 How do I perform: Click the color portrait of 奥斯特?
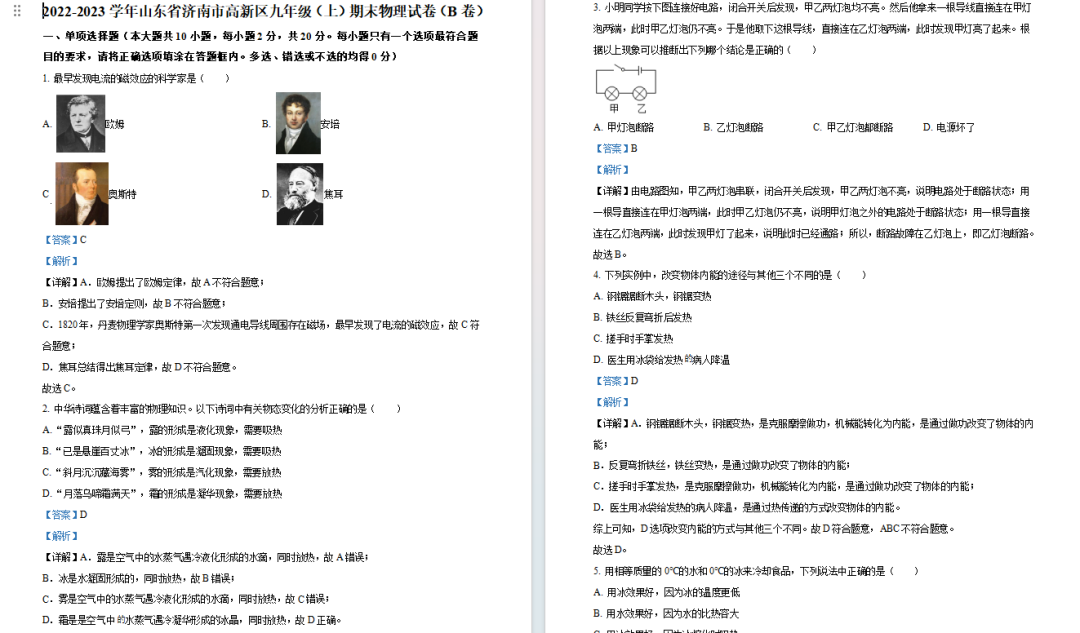[81, 193]
